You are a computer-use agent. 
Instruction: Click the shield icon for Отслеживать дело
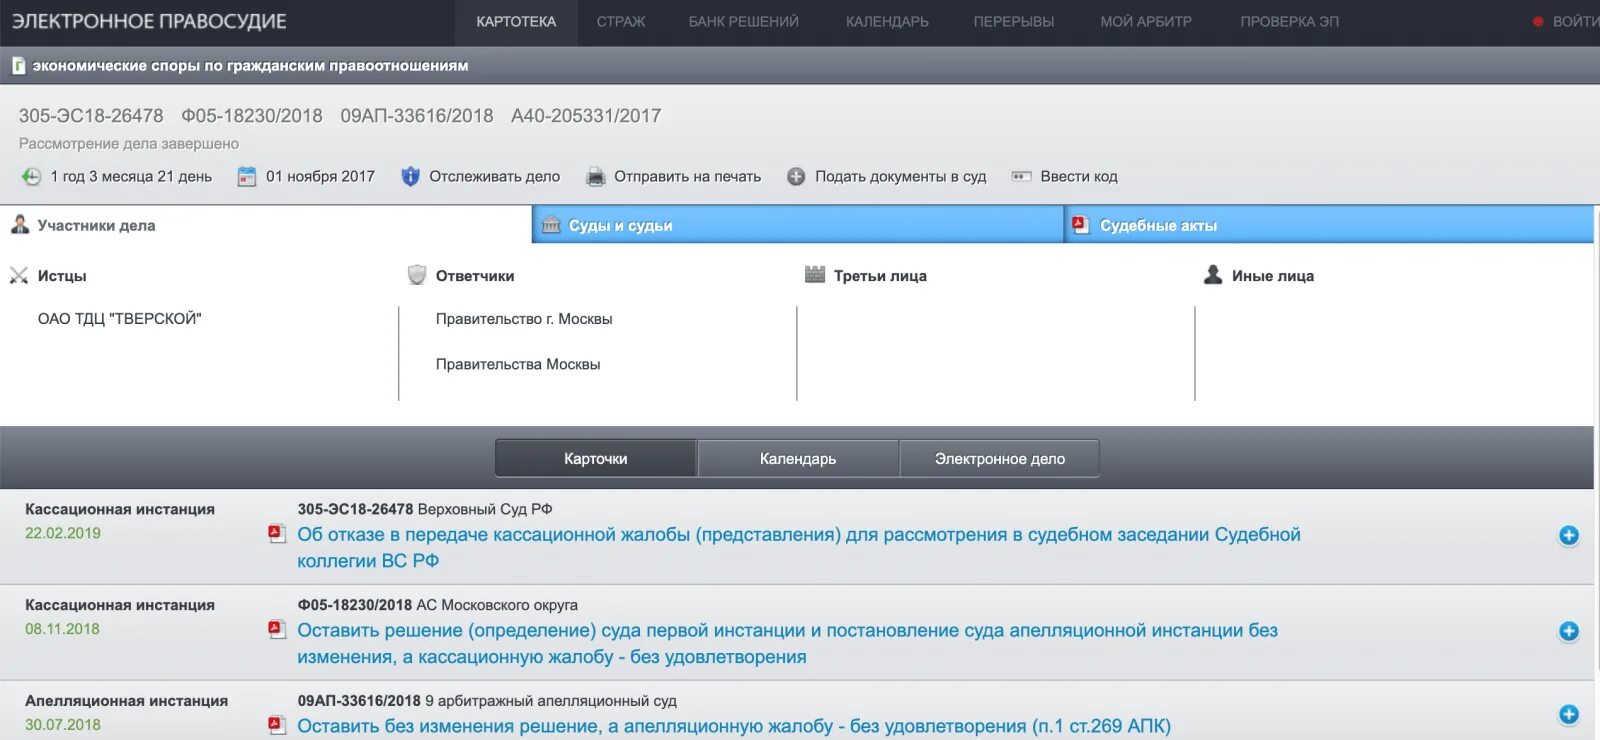click(x=410, y=177)
